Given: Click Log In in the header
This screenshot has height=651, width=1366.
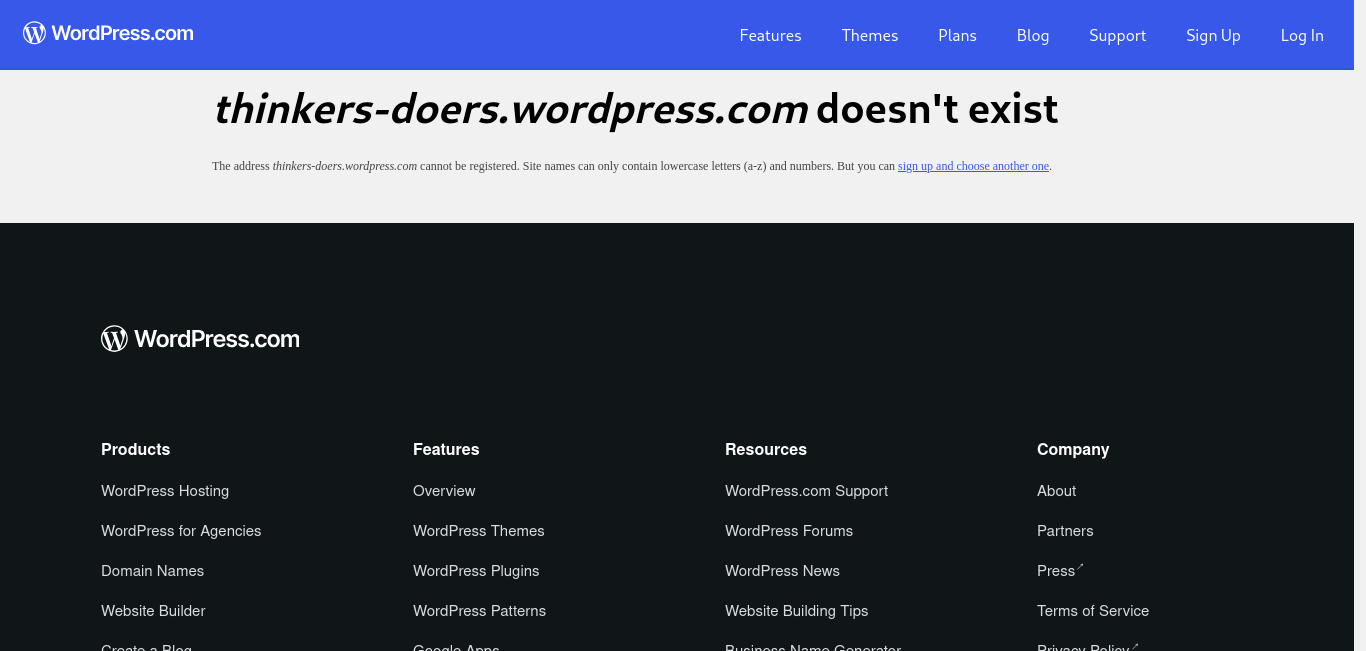Looking at the screenshot, I should (x=1302, y=35).
